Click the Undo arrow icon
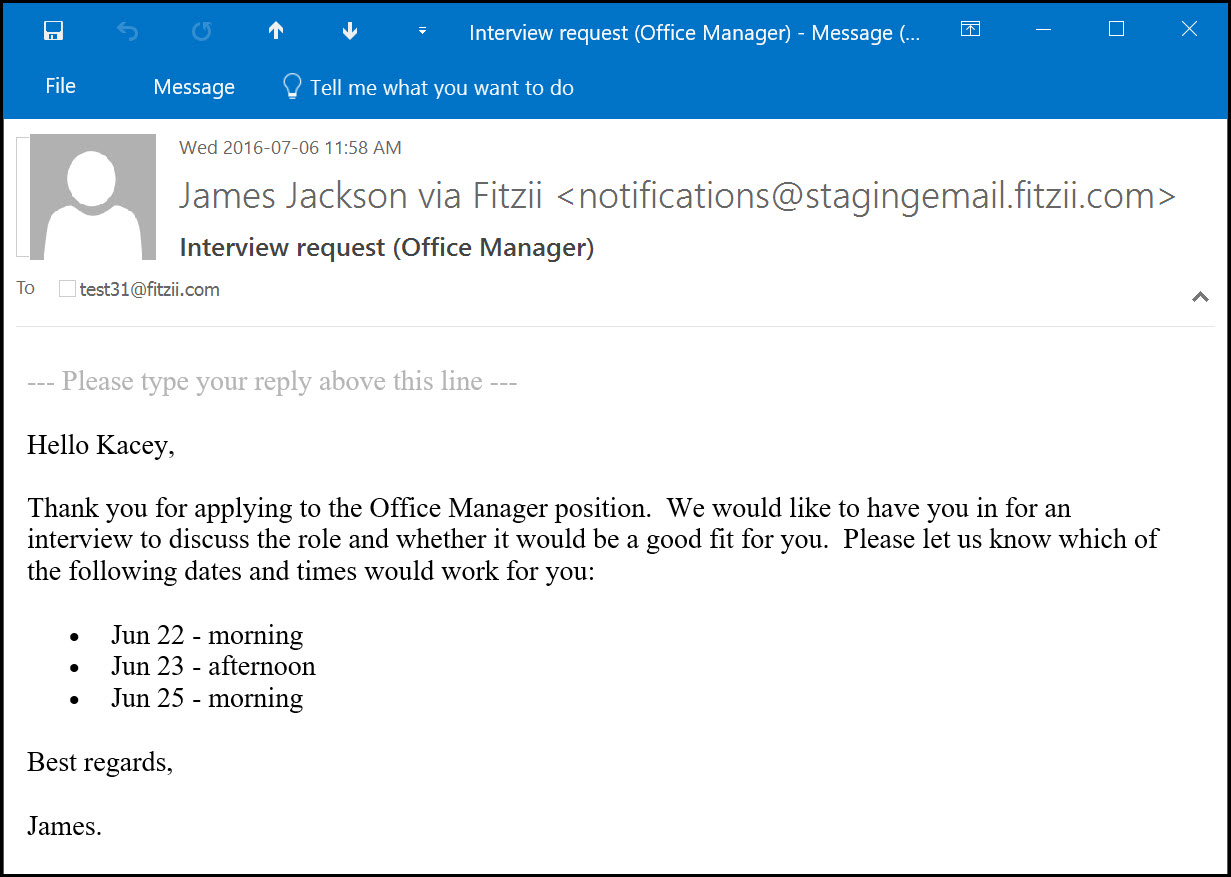1231x877 pixels. pos(127,31)
